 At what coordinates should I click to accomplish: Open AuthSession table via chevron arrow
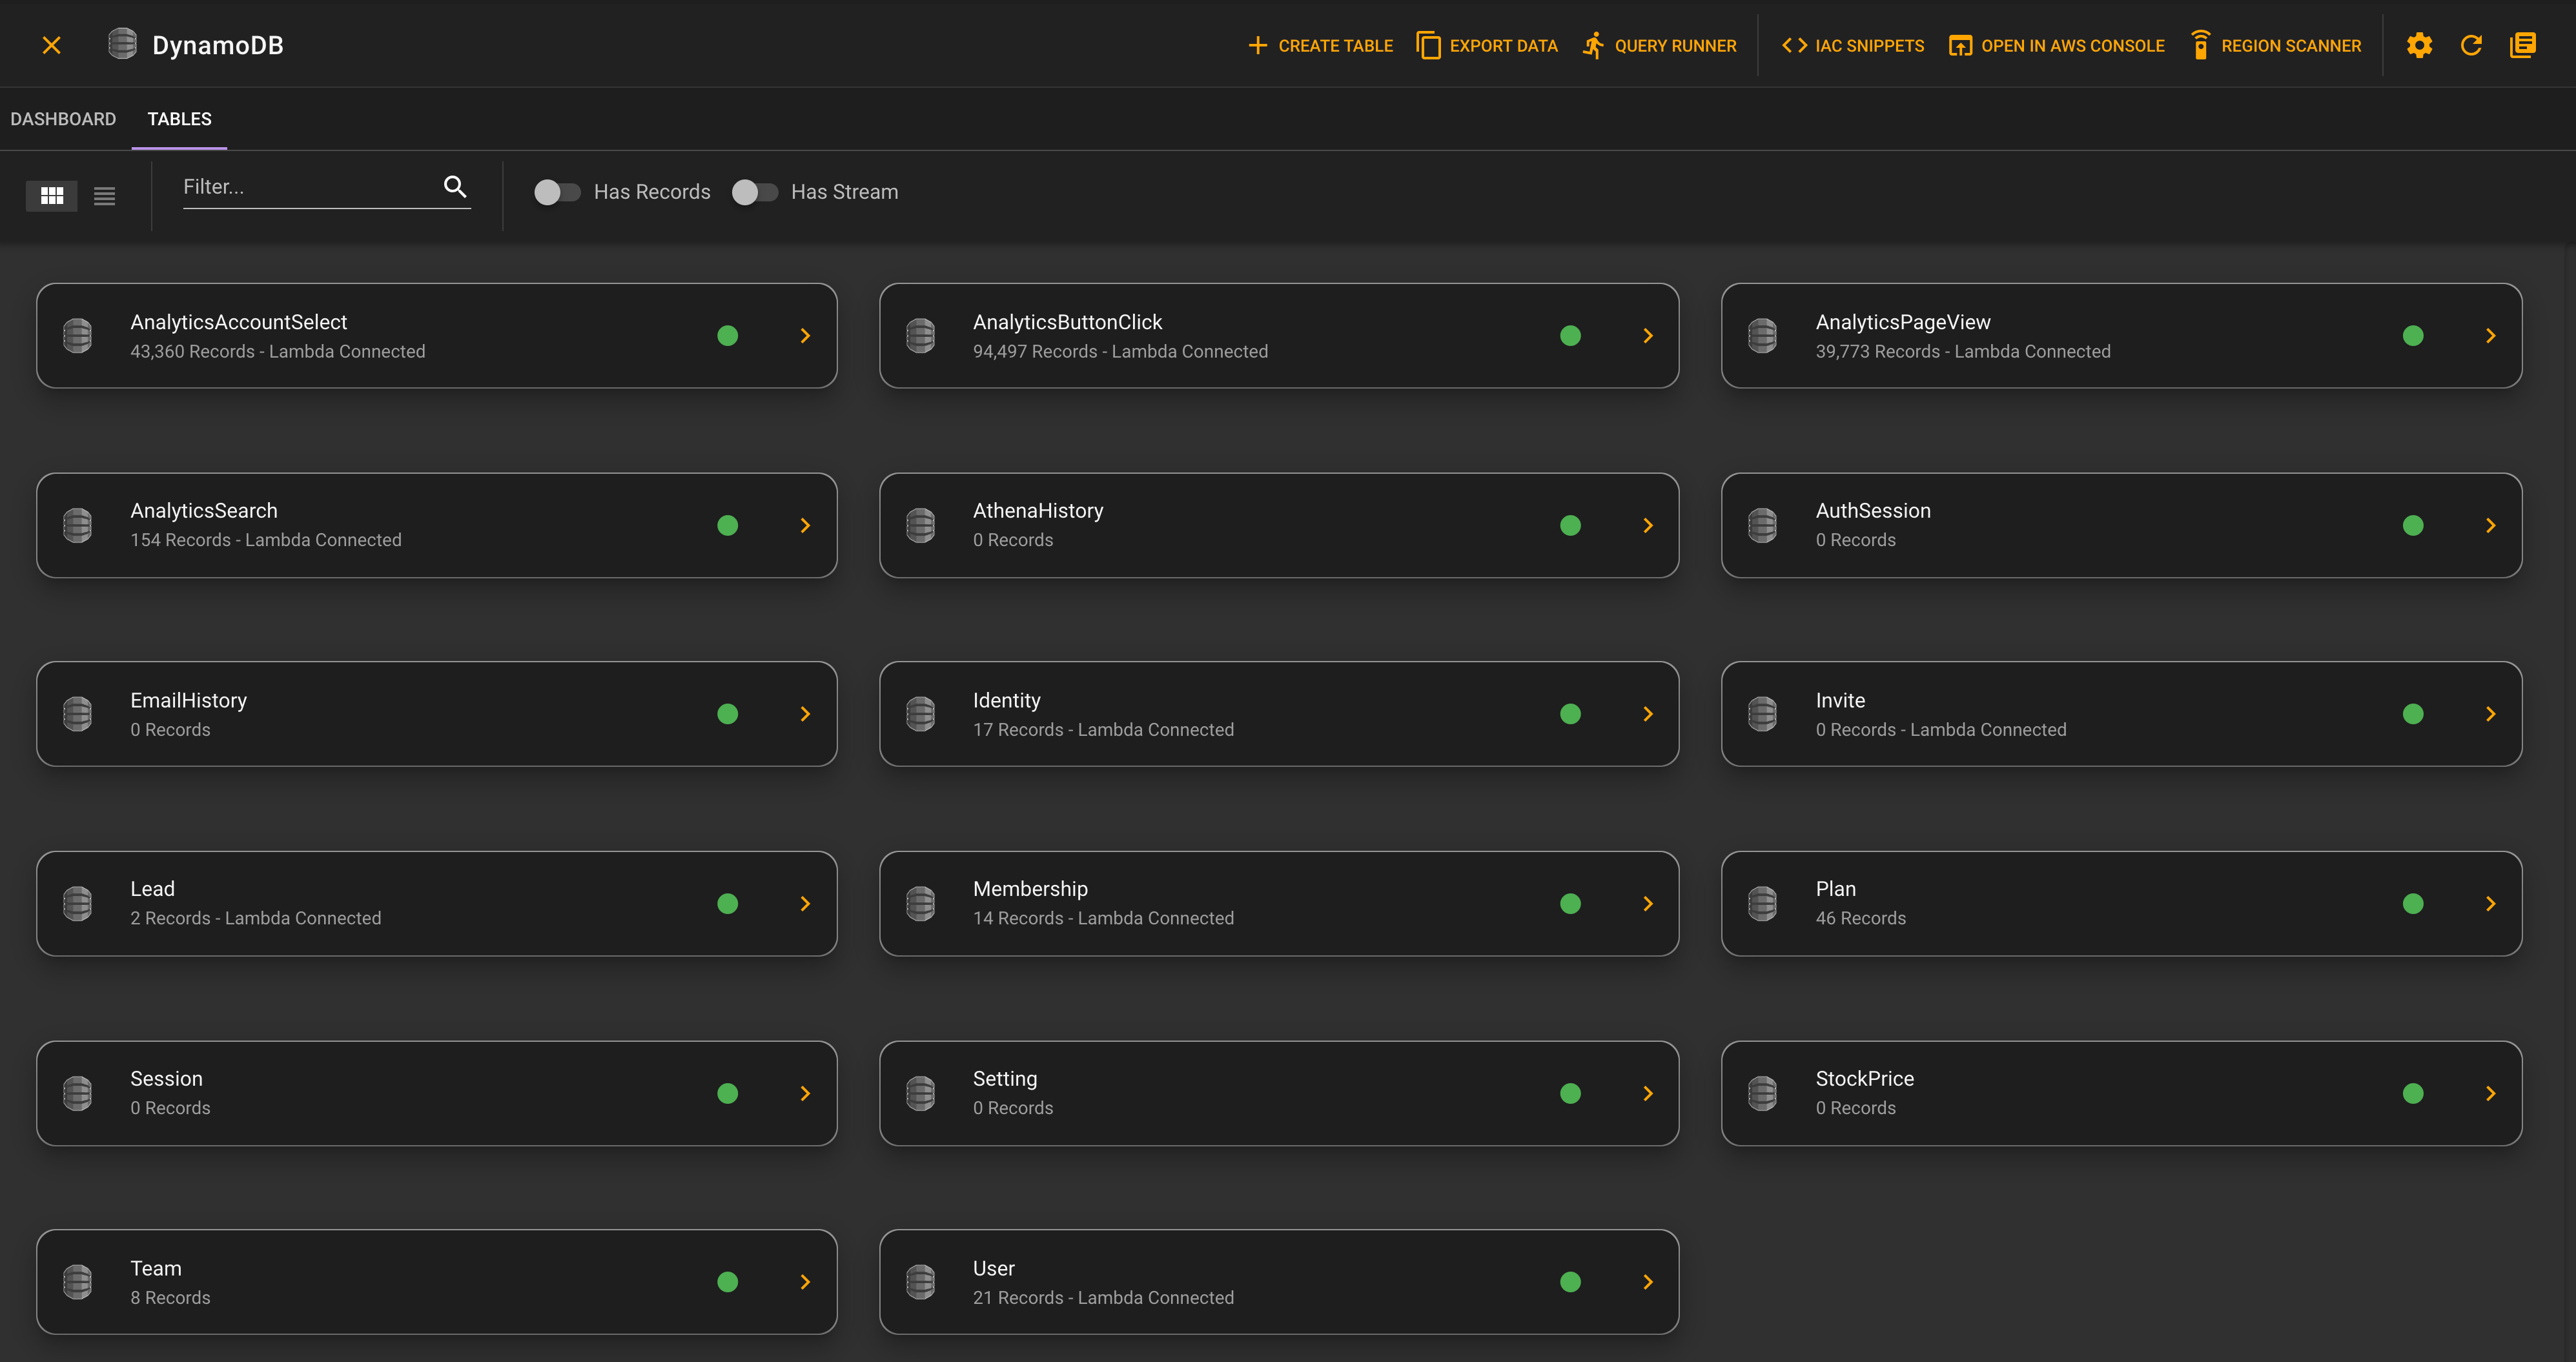[2490, 525]
